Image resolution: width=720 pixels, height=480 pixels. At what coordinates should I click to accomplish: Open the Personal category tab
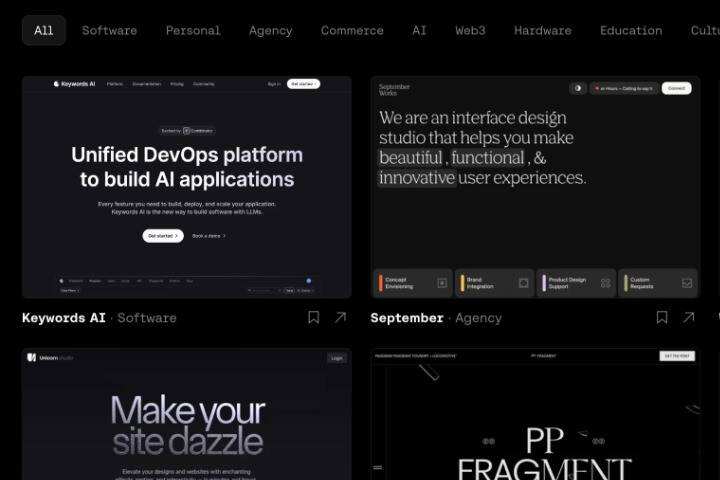(x=193, y=30)
